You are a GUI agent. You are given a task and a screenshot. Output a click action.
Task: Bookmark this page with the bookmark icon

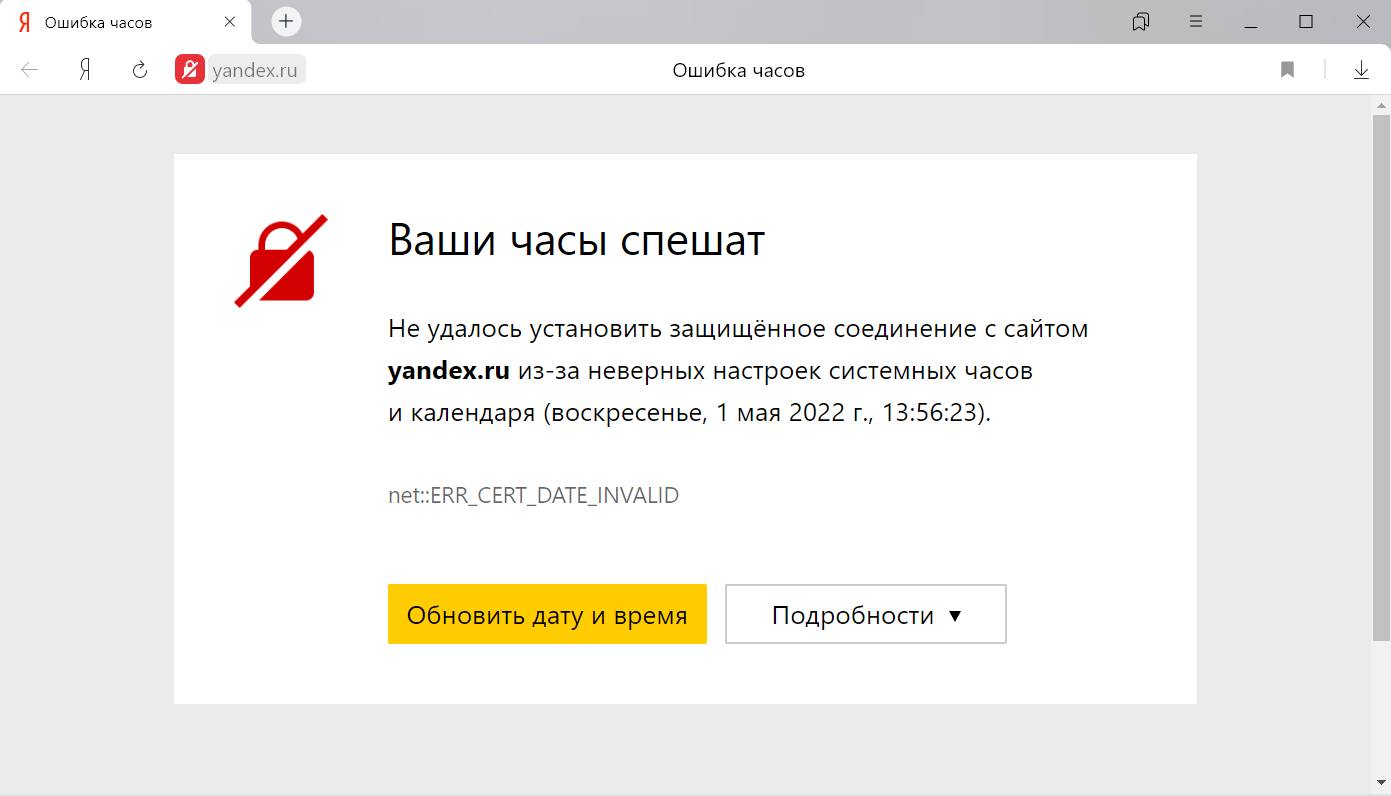[1288, 70]
